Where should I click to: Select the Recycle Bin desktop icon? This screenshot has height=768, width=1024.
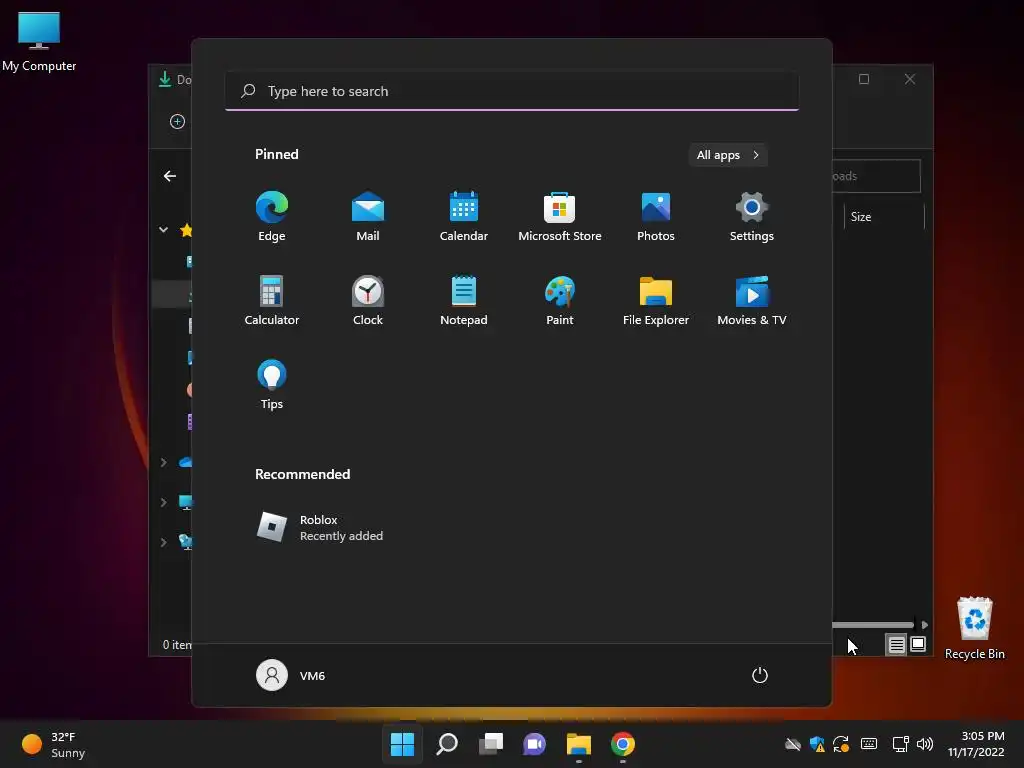pyautogui.click(x=974, y=628)
